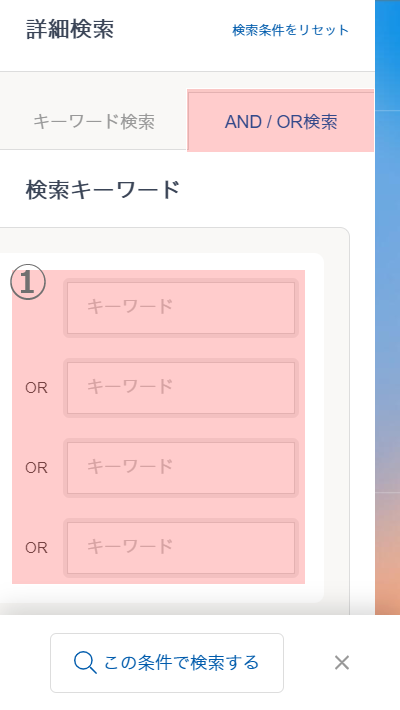Click the second OR label
The width and height of the screenshot is (400, 710).
point(36,468)
